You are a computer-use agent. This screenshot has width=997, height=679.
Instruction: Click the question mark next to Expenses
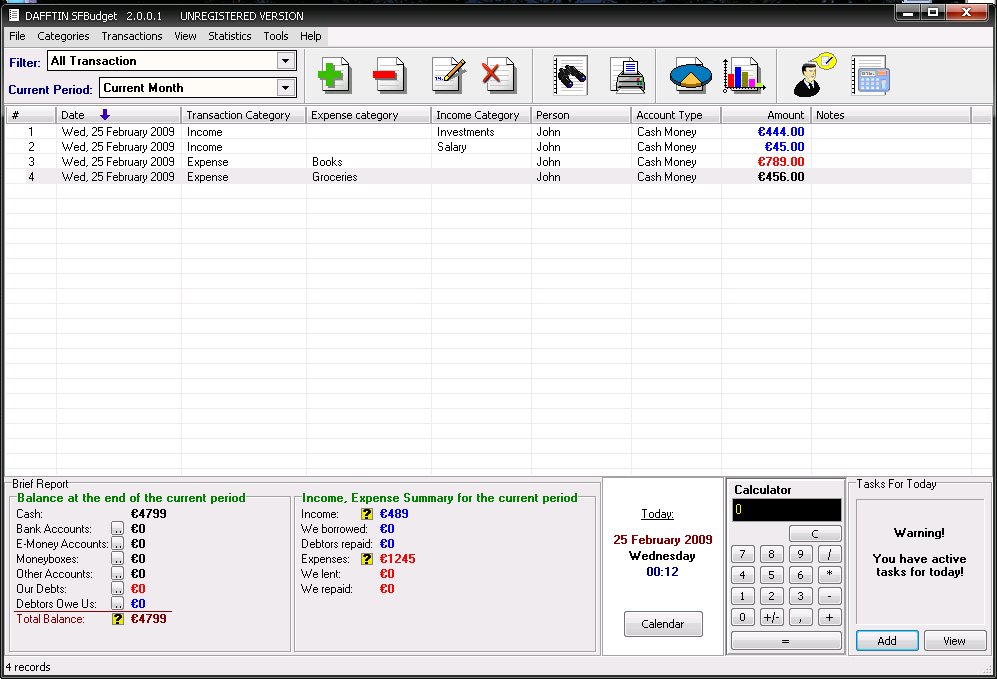point(367,559)
